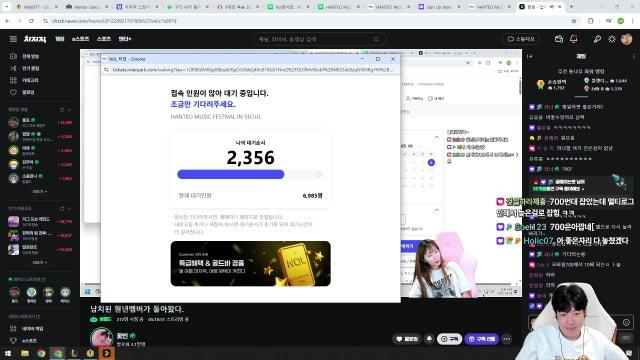This screenshot has height=360, width=640.
Task: Collapse the popular categories section chevron
Action: [x=69, y=209]
